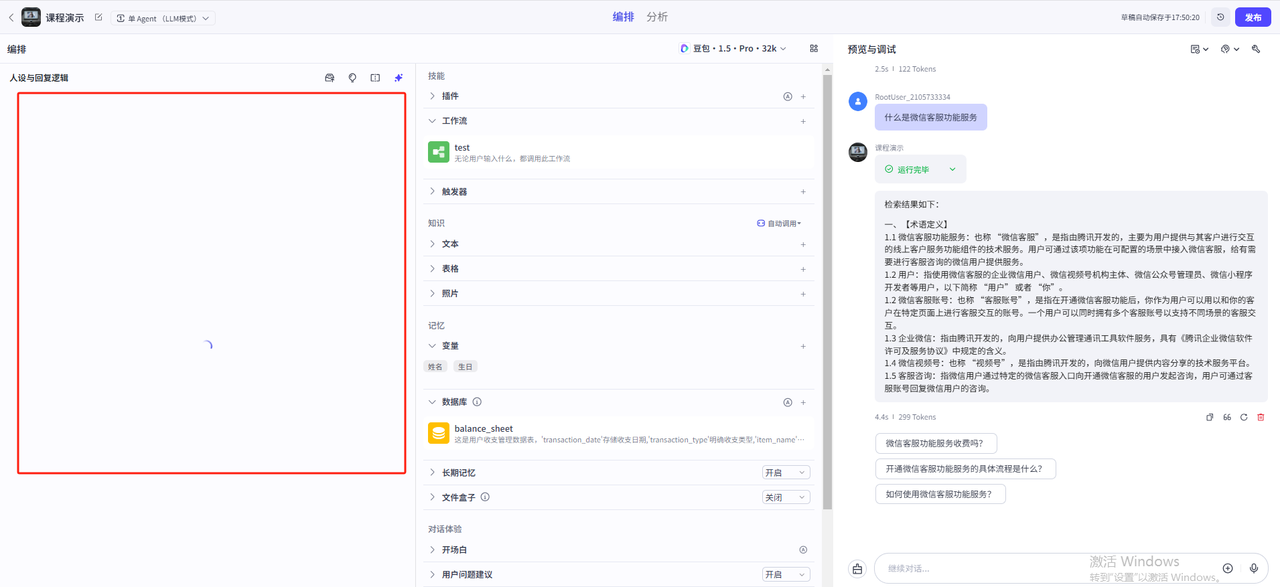The image size is (1280, 587).
Task: Open the 长期记忆 开启 dropdown
Action: pos(785,472)
